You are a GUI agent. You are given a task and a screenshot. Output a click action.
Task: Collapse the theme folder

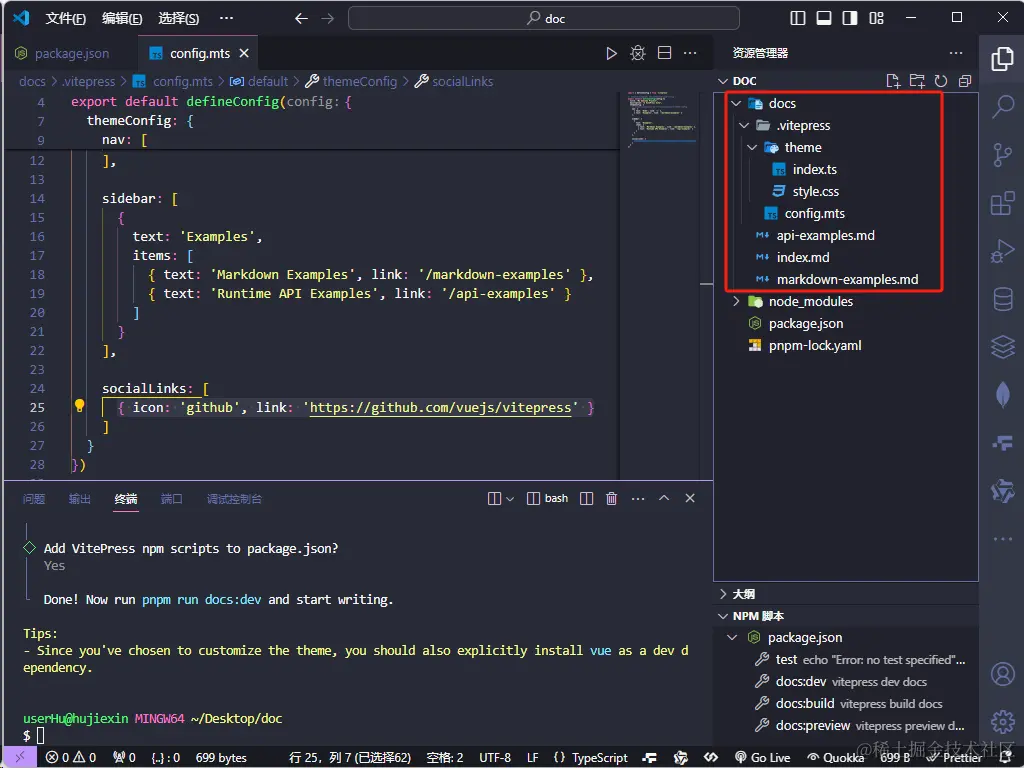[752, 148]
